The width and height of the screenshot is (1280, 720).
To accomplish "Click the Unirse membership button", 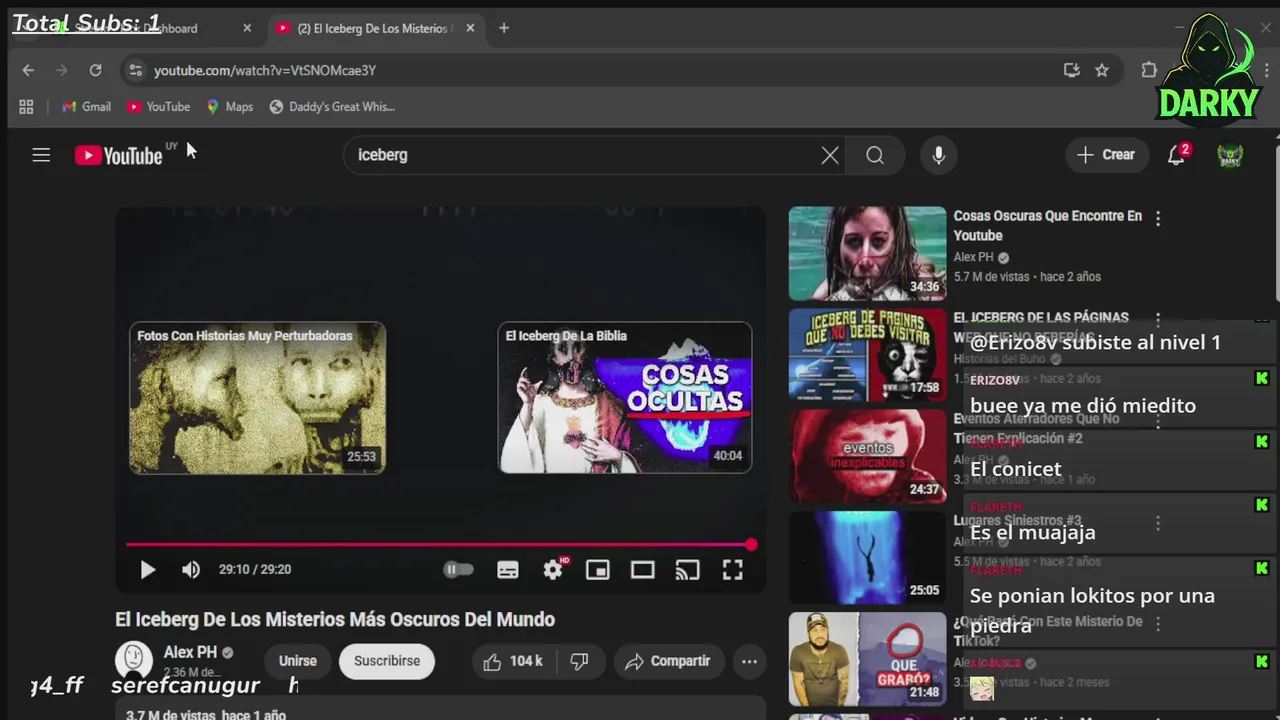I will pyautogui.click(x=298, y=661).
